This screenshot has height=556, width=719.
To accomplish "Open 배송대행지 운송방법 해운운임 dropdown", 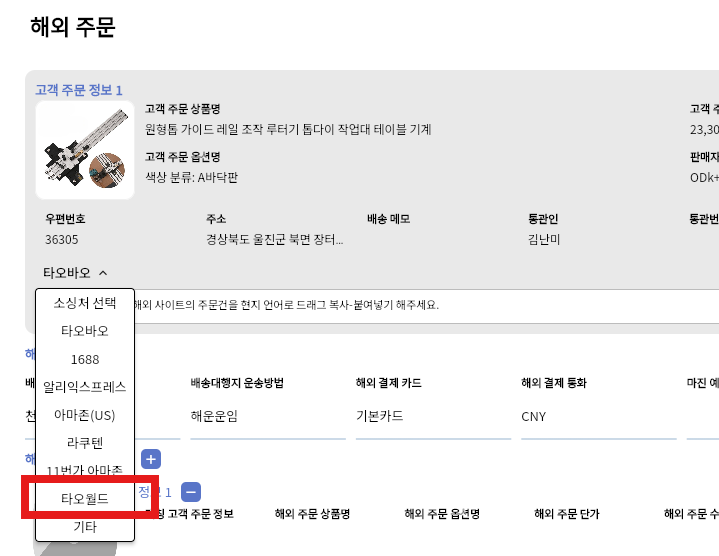I will pos(265,417).
